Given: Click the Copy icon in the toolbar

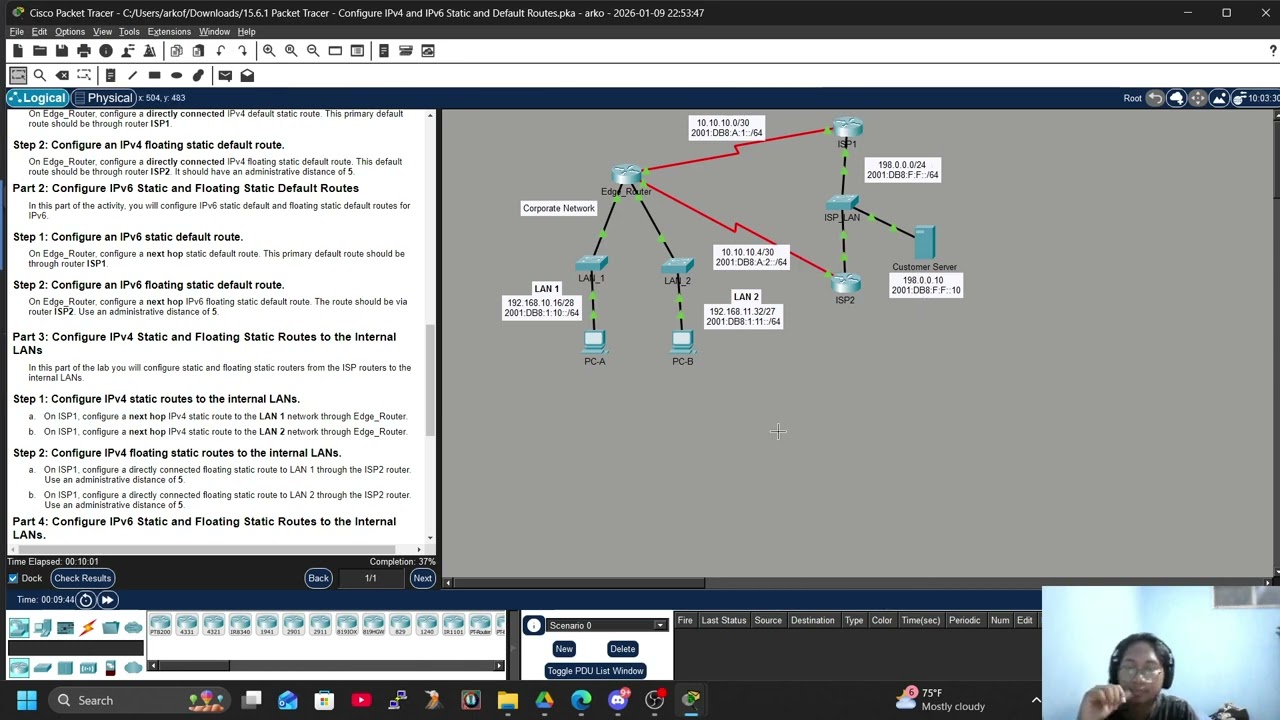Looking at the screenshot, I should coord(176,50).
